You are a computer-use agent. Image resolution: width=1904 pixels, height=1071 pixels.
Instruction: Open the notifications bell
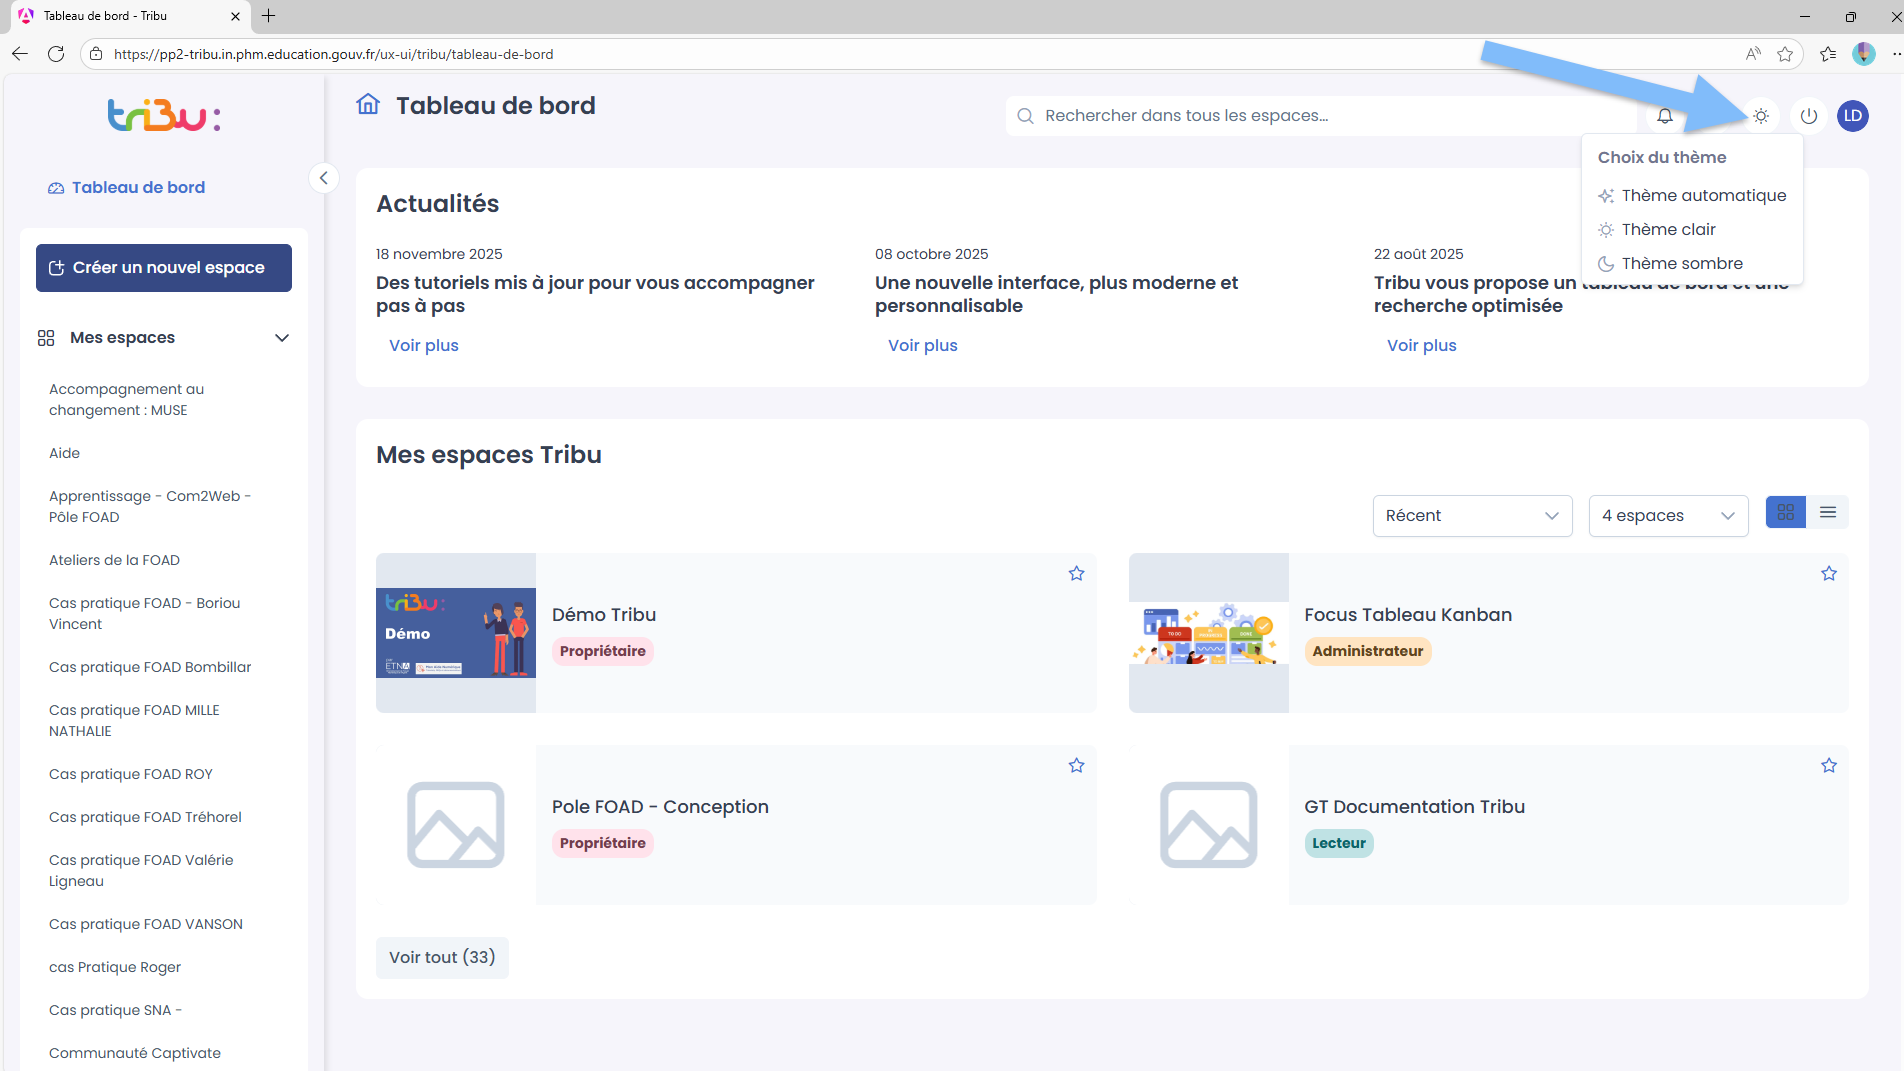tap(1665, 116)
